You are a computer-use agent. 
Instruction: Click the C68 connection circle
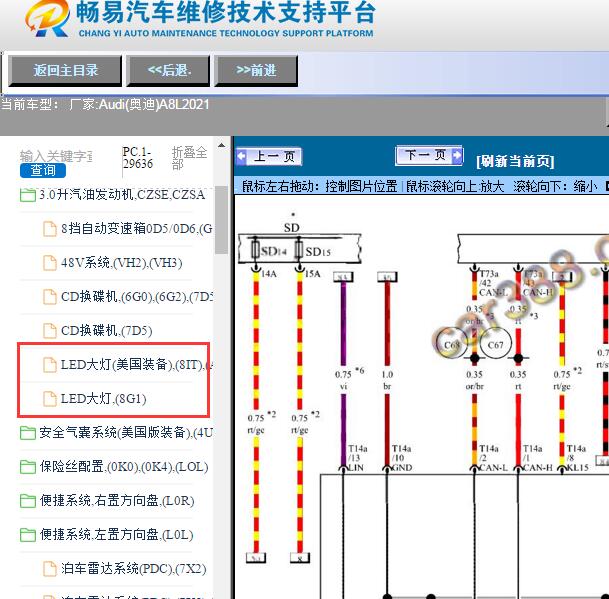coord(451,344)
